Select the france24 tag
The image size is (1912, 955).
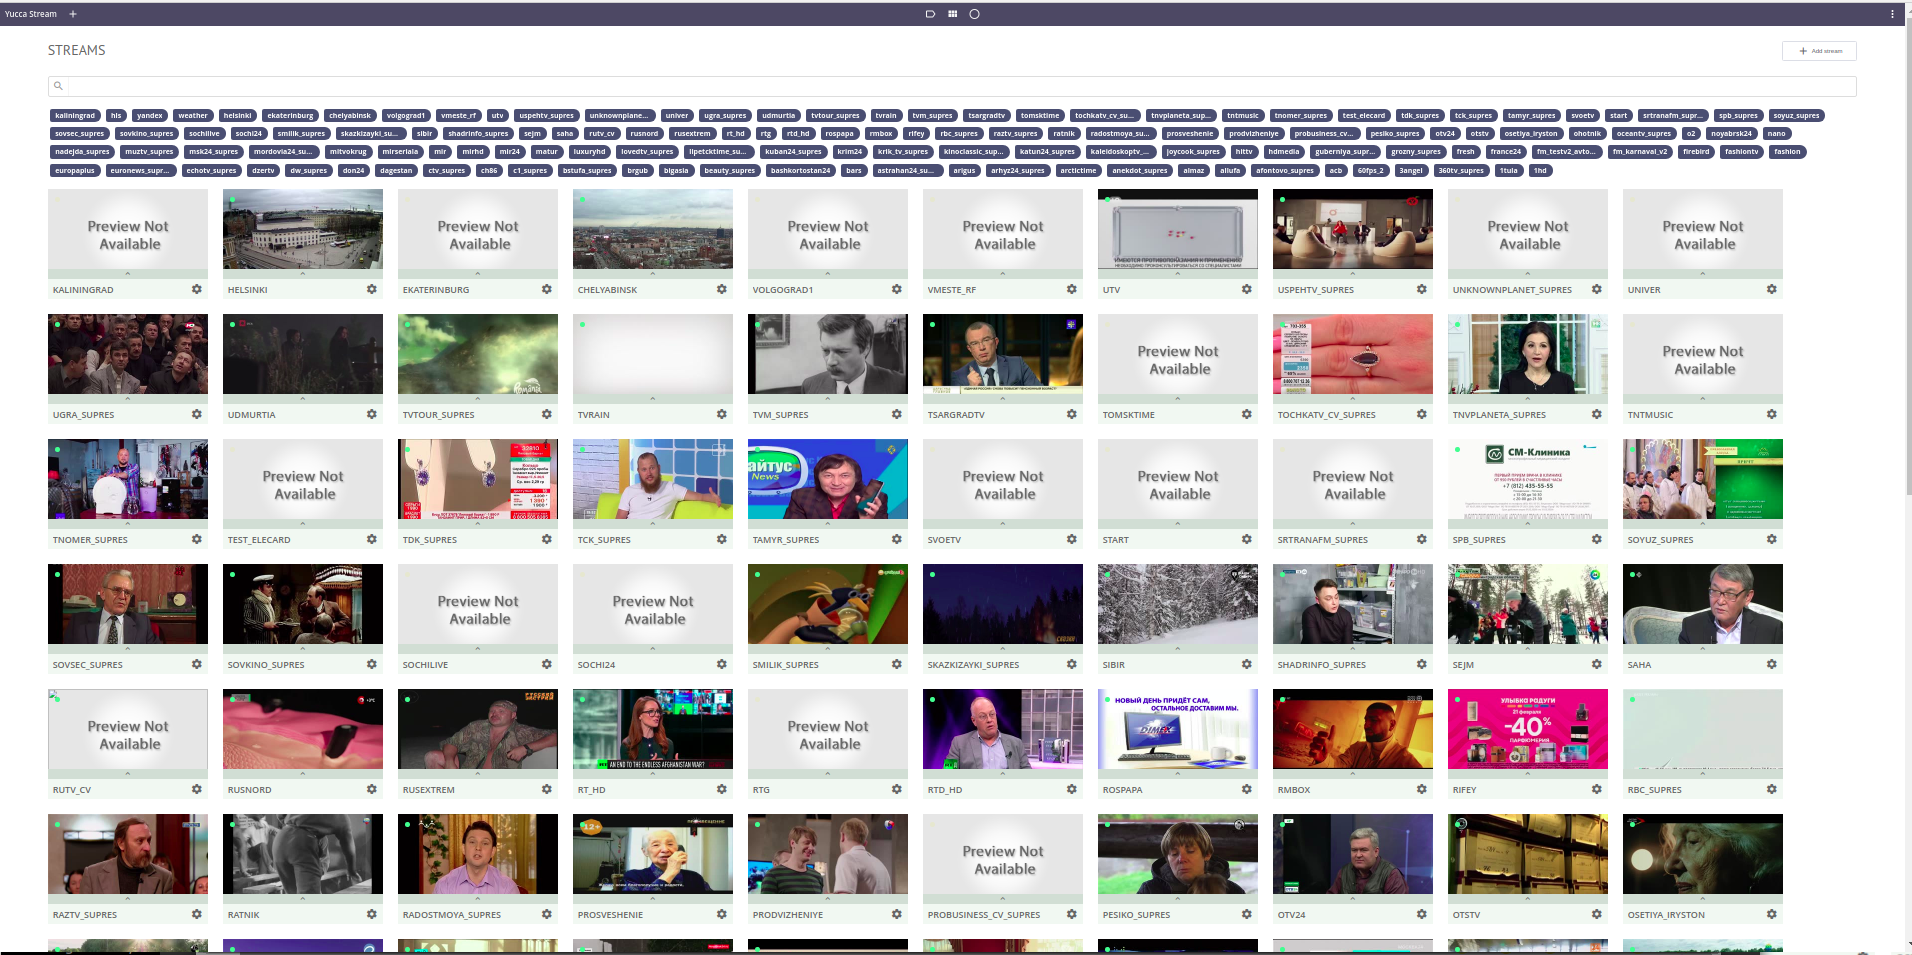pyautogui.click(x=1505, y=152)
